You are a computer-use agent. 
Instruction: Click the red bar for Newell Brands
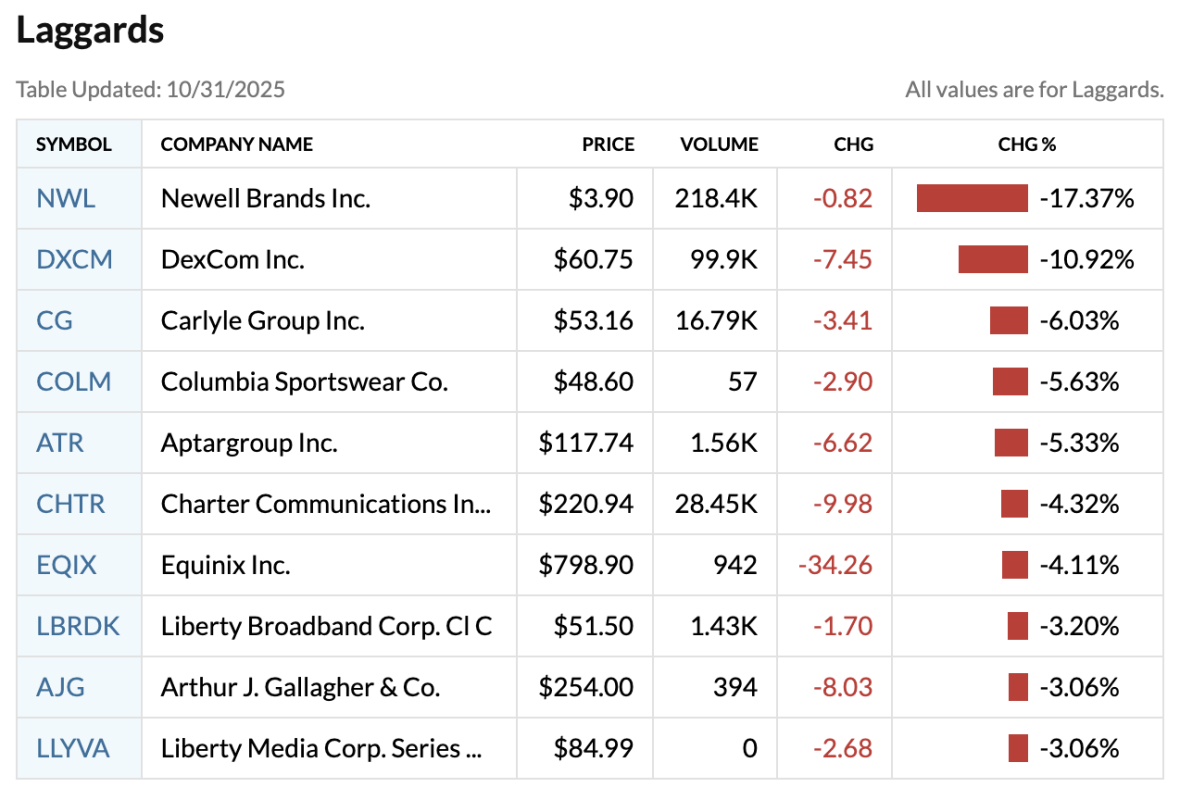point(972,198)
